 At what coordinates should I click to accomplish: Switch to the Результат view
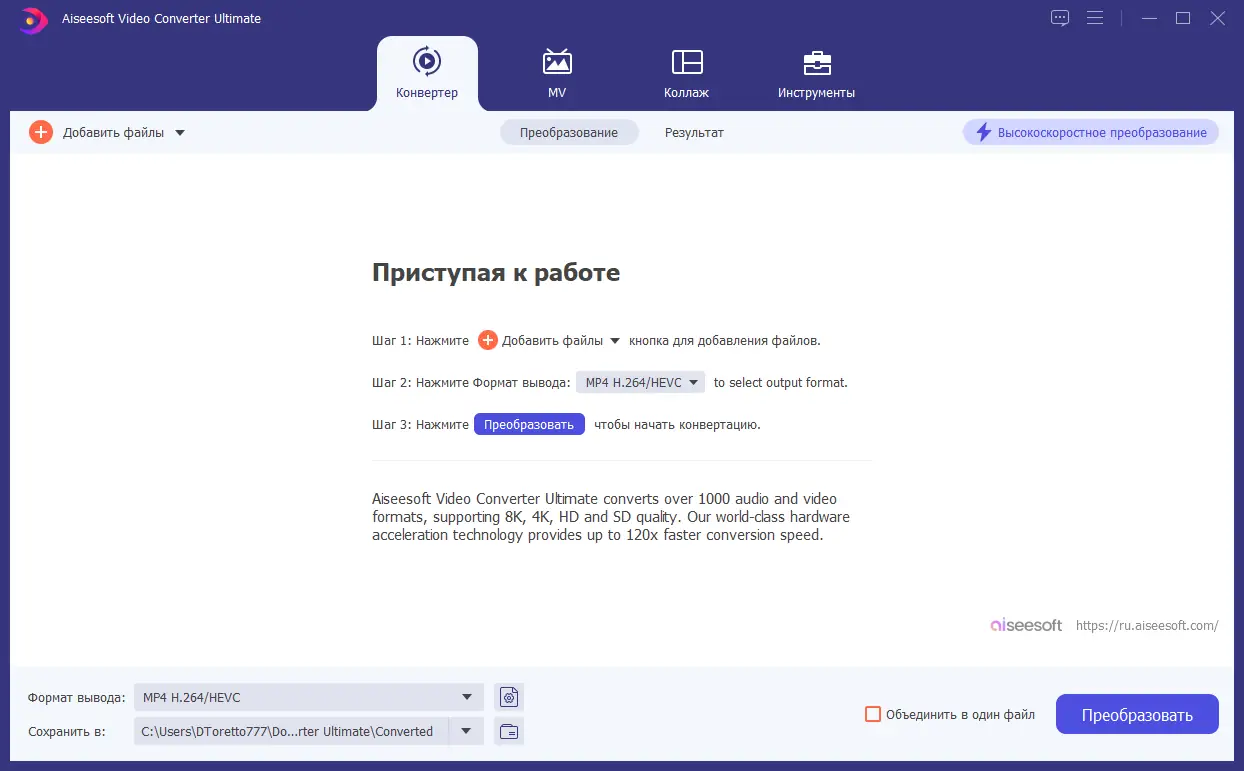[x=694, y=131]
